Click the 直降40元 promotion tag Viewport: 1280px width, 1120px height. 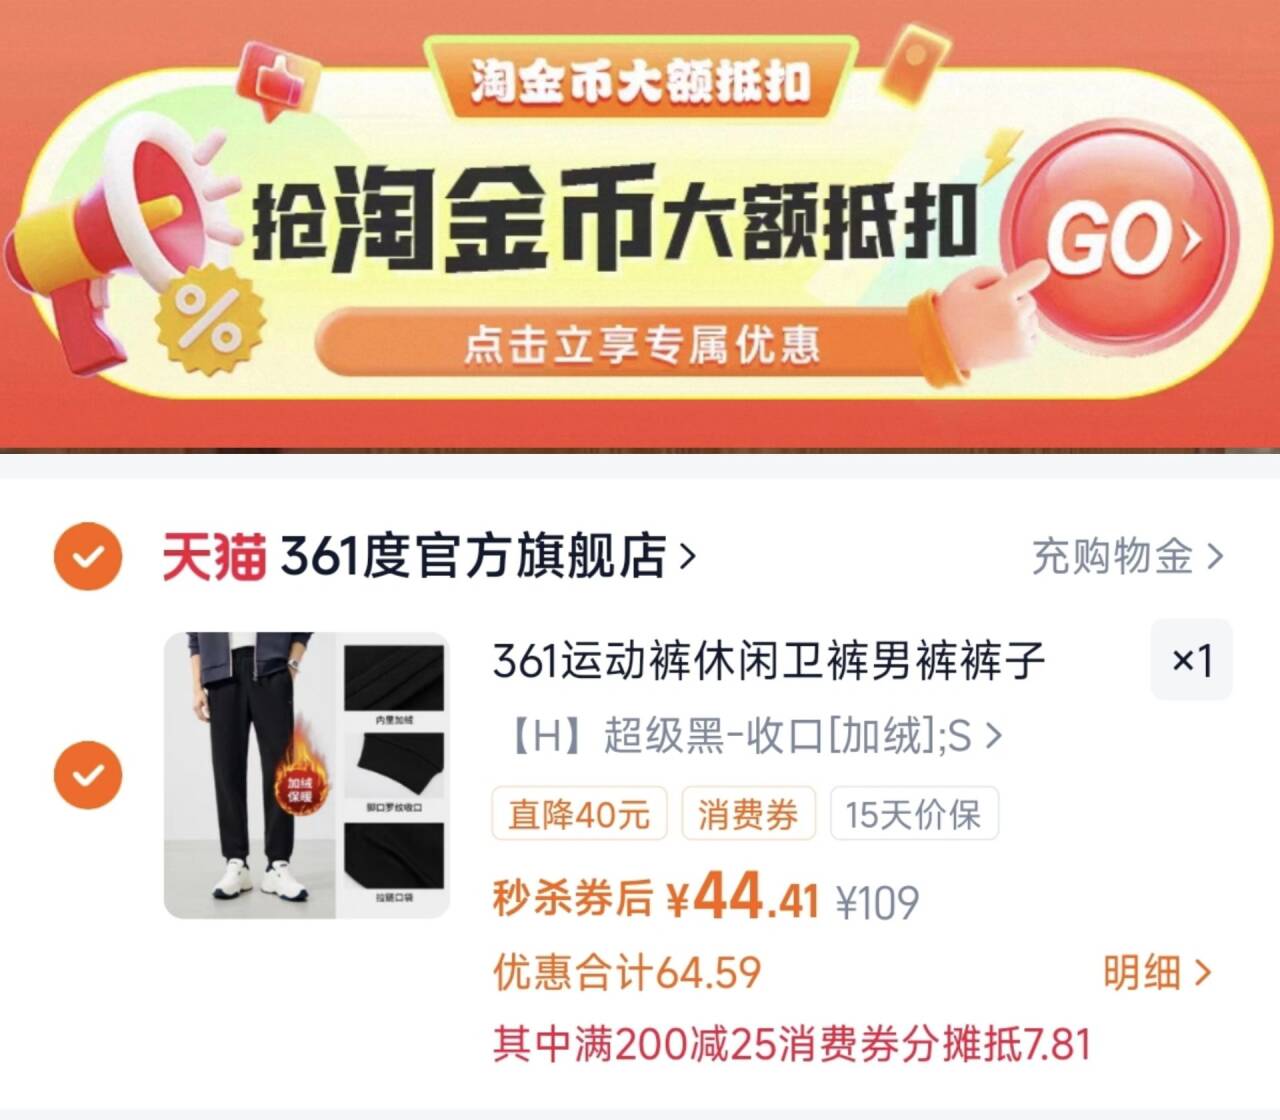point(578,814)
